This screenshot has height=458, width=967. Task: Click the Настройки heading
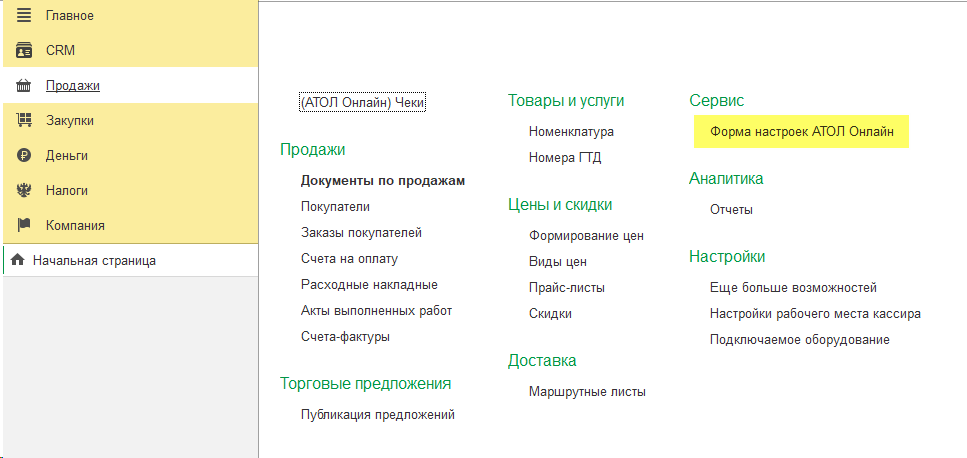[x=727, y=256]
